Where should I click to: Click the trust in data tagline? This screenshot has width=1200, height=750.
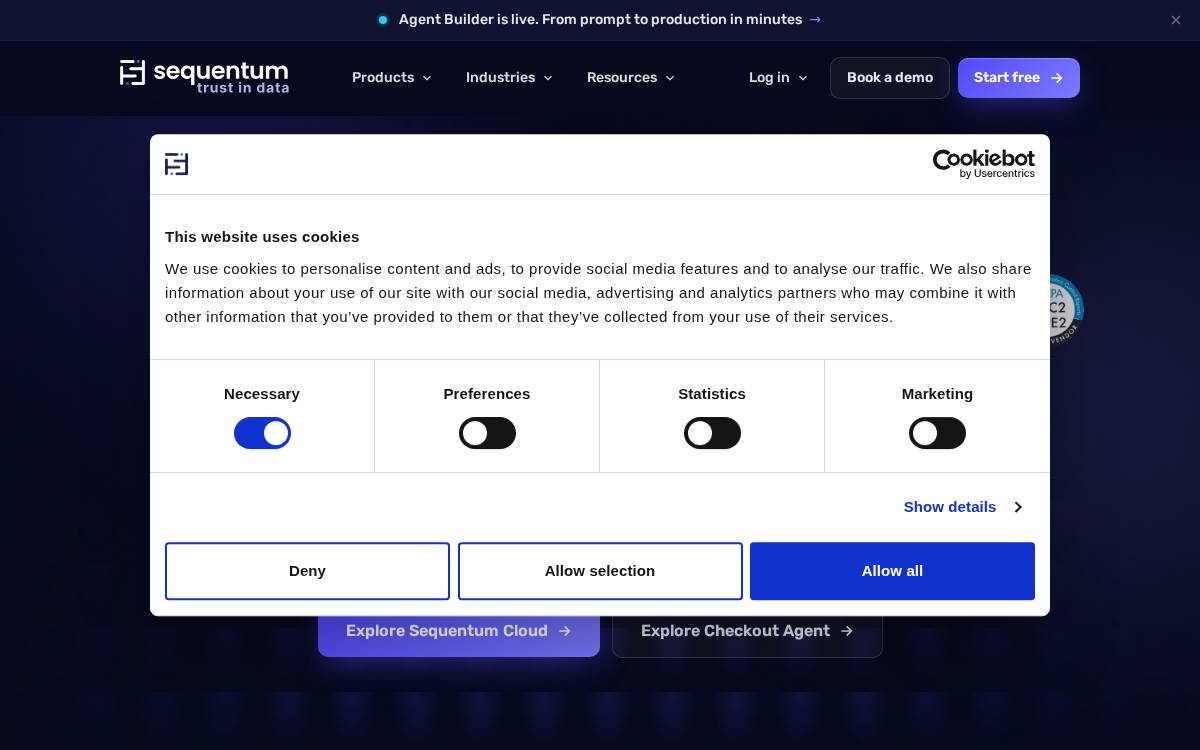tap(243, 88)
